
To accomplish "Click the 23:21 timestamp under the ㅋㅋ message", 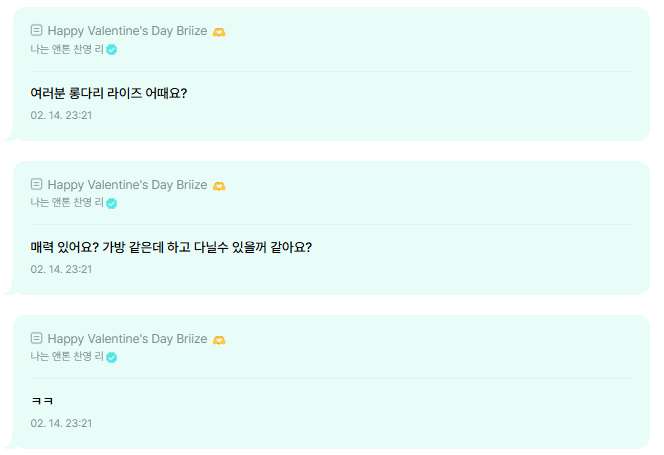I will (x=61, y=423).
